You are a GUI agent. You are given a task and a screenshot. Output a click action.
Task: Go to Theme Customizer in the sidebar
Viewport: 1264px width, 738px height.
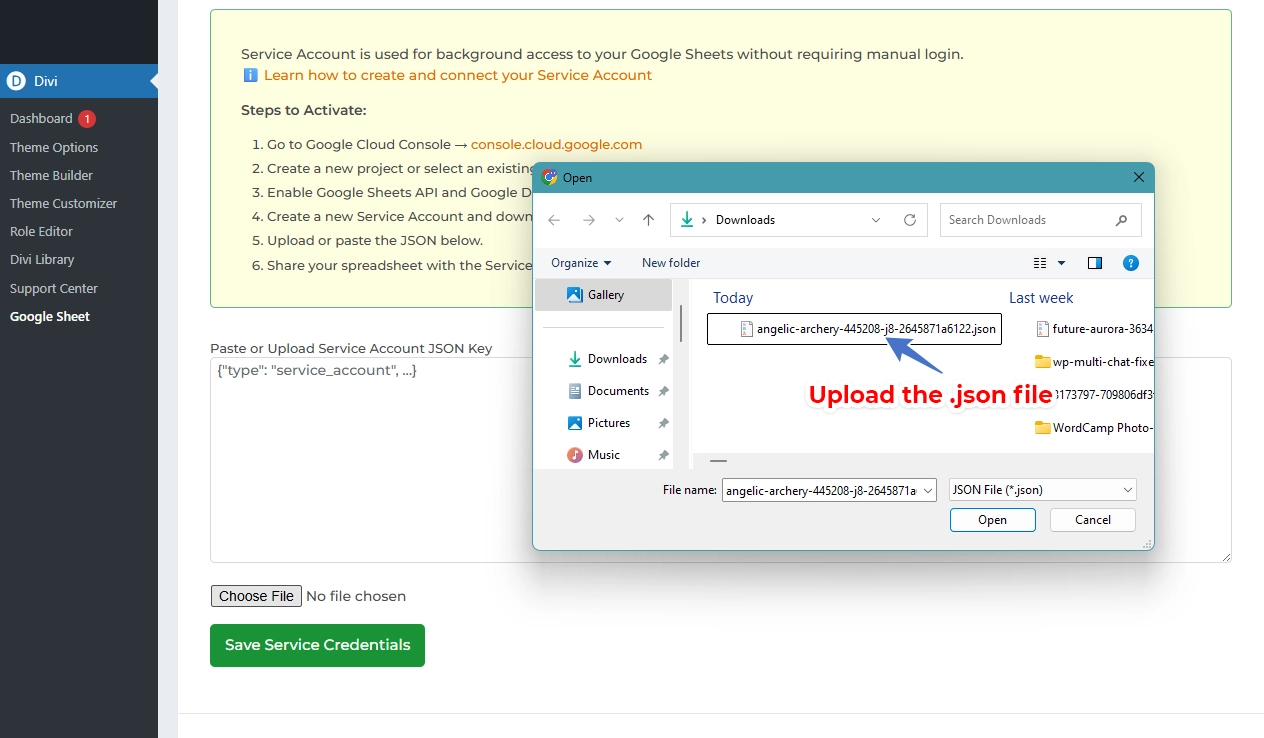(x=63, y=203)
